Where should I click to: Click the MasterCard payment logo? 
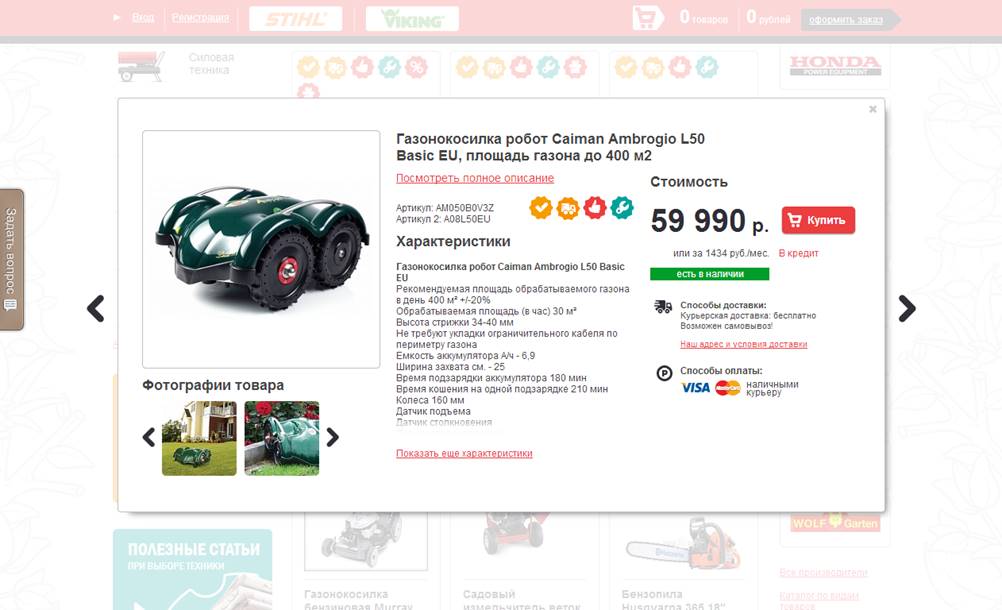[x=727, y=388]
